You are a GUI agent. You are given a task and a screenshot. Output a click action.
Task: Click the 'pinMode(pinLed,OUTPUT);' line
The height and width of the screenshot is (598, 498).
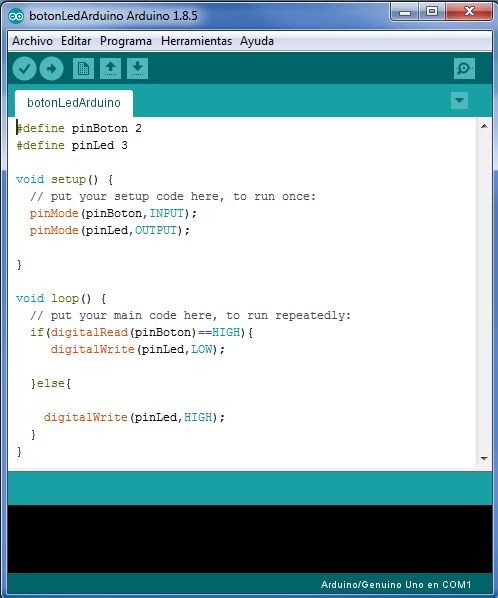tap(110, 231)
